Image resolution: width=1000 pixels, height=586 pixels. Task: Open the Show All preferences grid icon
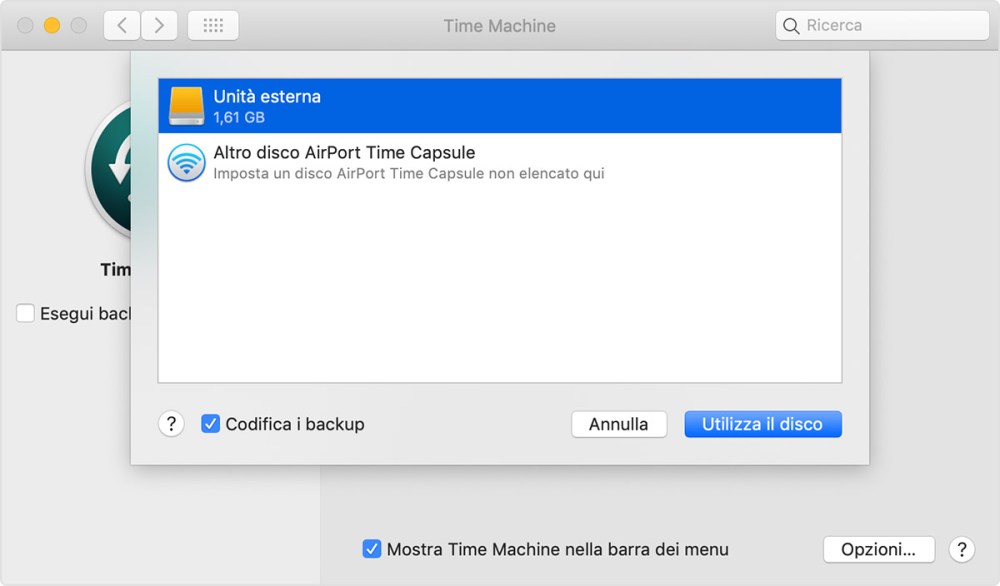pyautogui.click(x=213, y=25)
